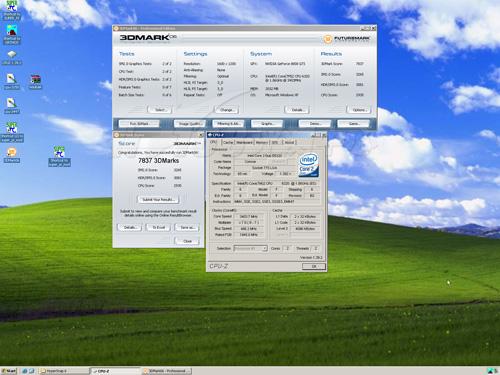
Task: Switch to CPU-Z from the taskbar
Action: click(115, 371)
